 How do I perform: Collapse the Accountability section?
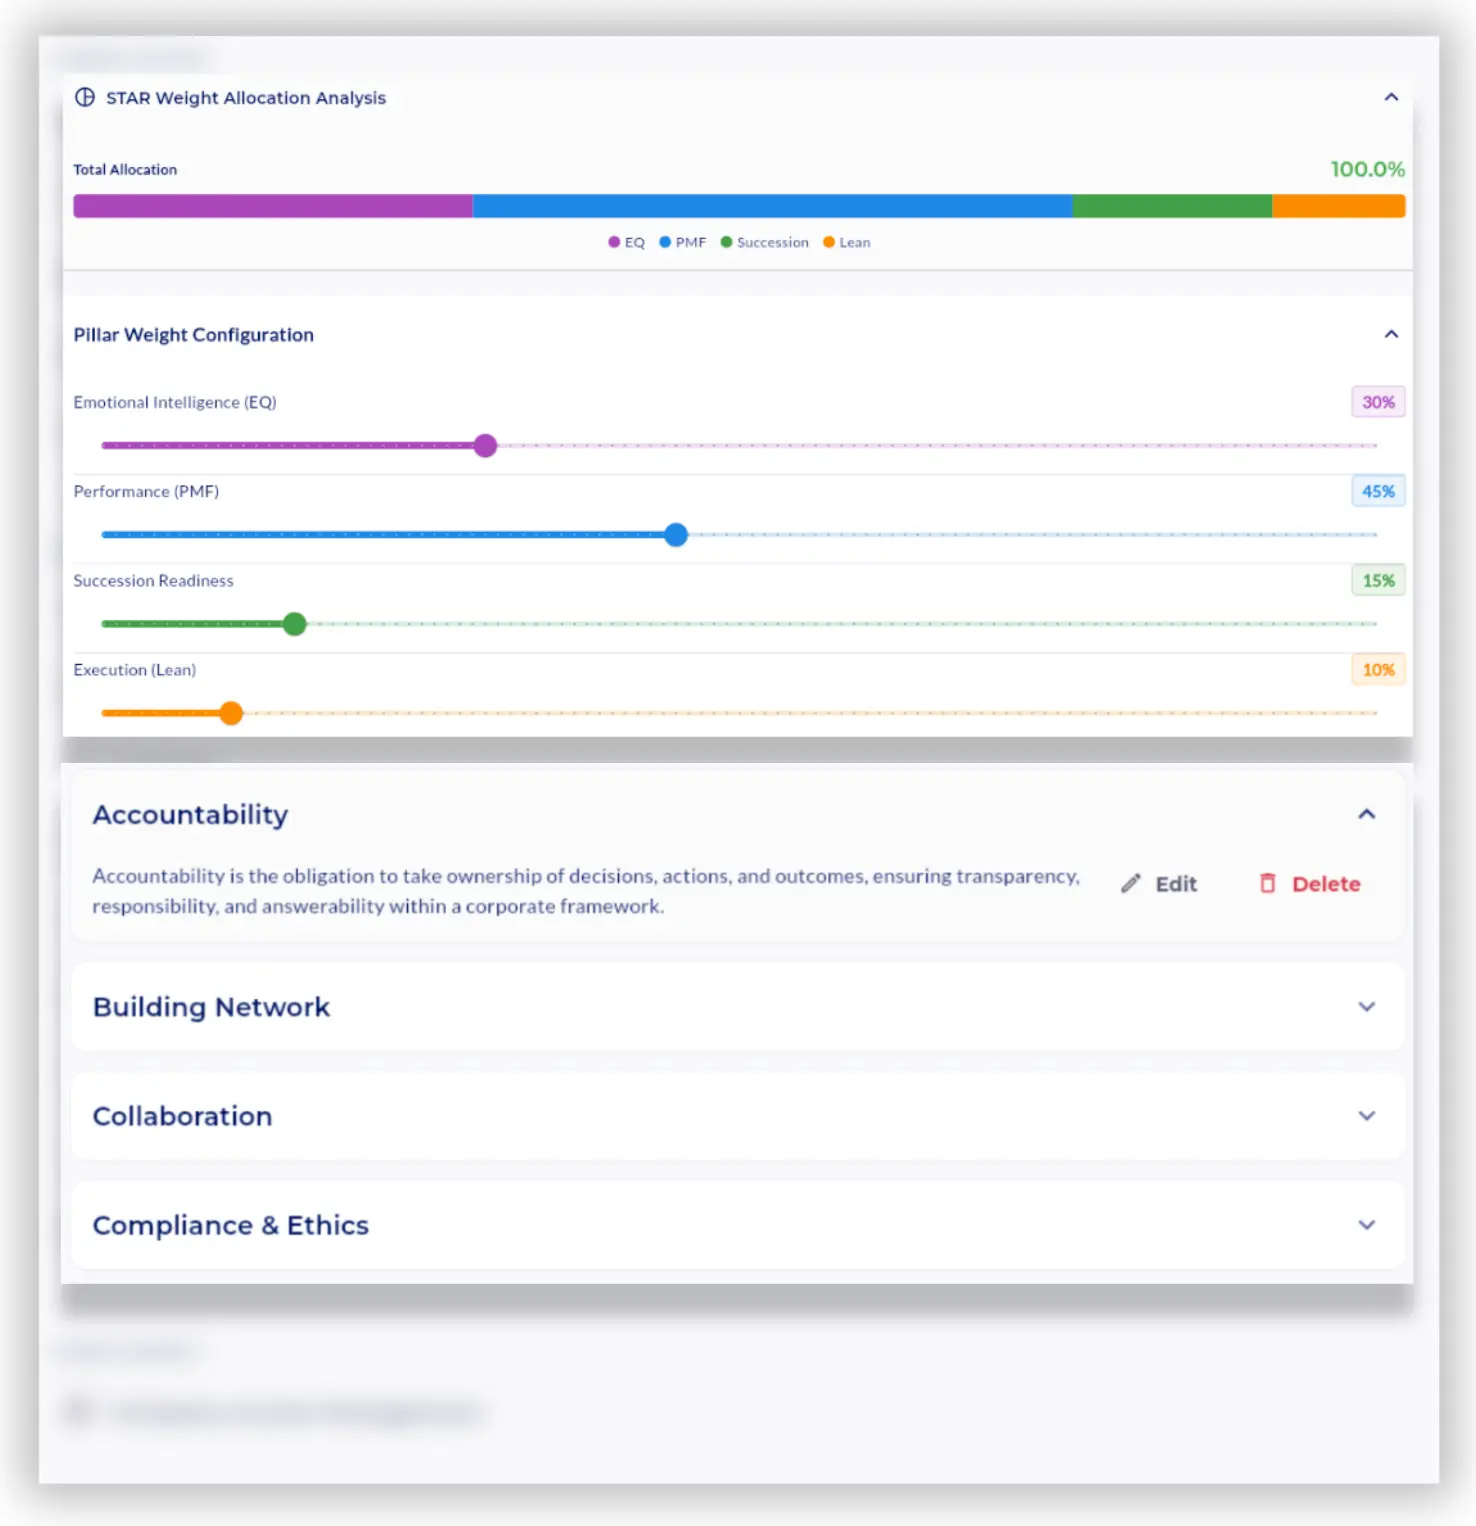1367,814
